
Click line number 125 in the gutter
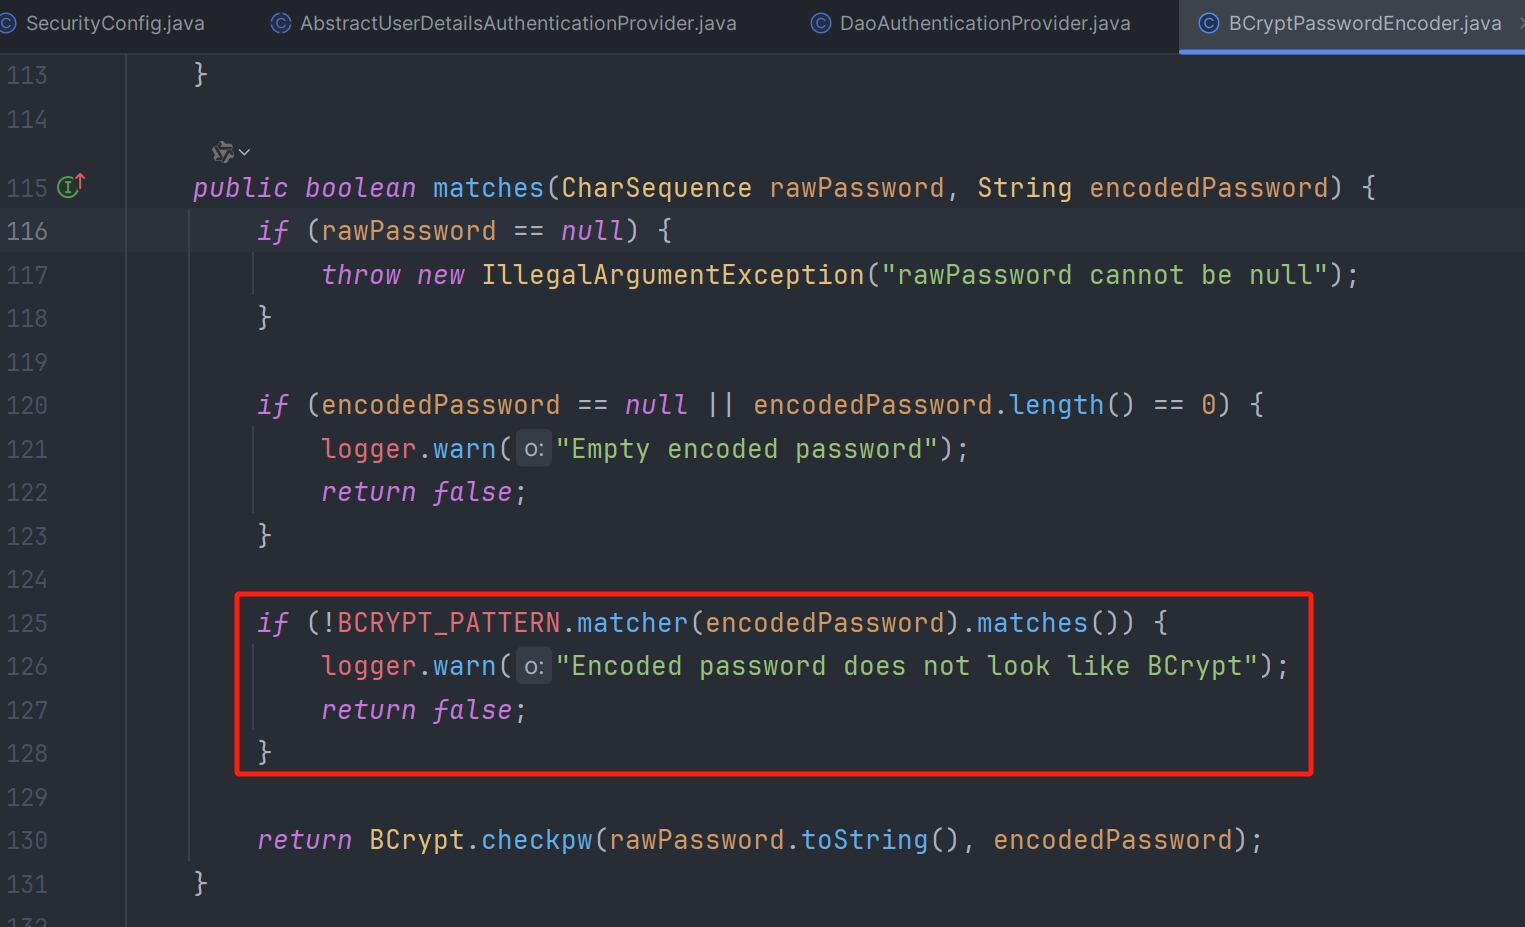(x=27, y=624)
